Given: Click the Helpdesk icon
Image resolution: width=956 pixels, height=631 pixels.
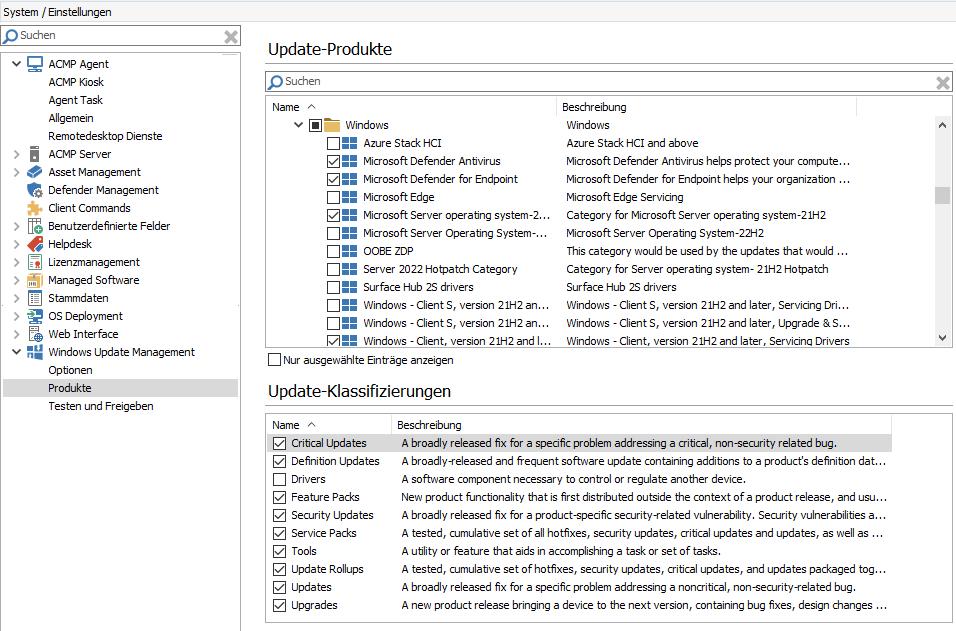Looking at the screenshot, I should [x=33, y=244].
